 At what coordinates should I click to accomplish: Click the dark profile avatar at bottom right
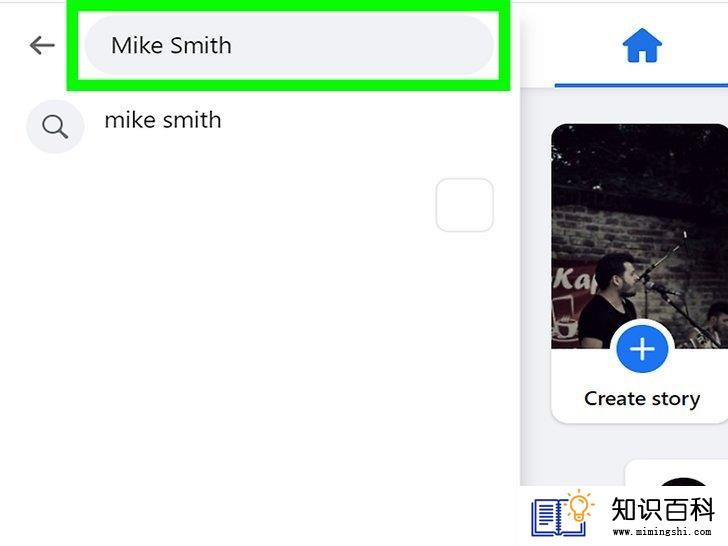coord(682,482)
